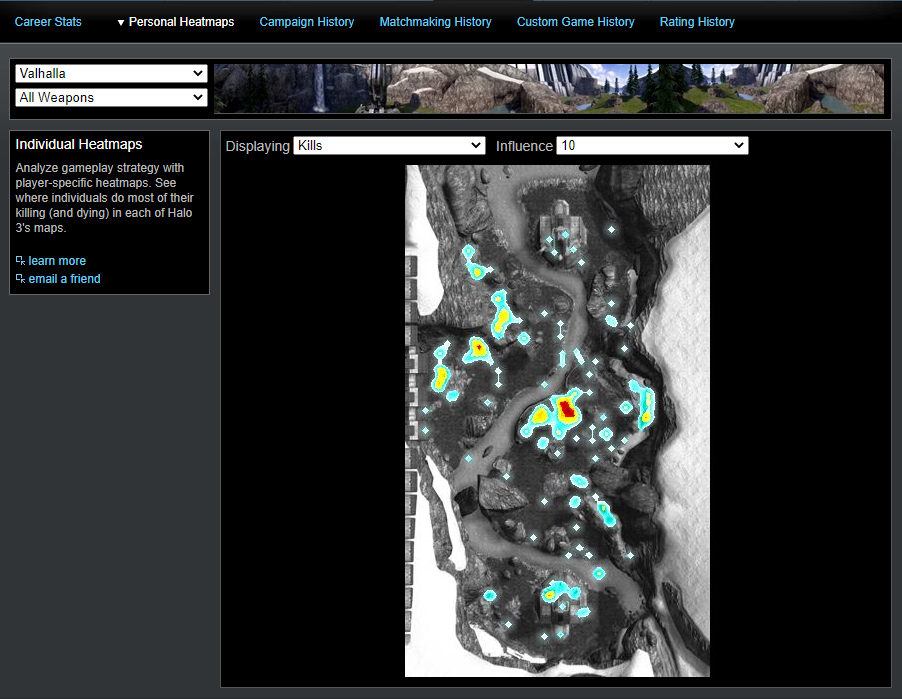Image resolution: width=902 pixels, height=699 pixels.
Task: Expand the All Weapons dropdown
Action: coord(111,97)
